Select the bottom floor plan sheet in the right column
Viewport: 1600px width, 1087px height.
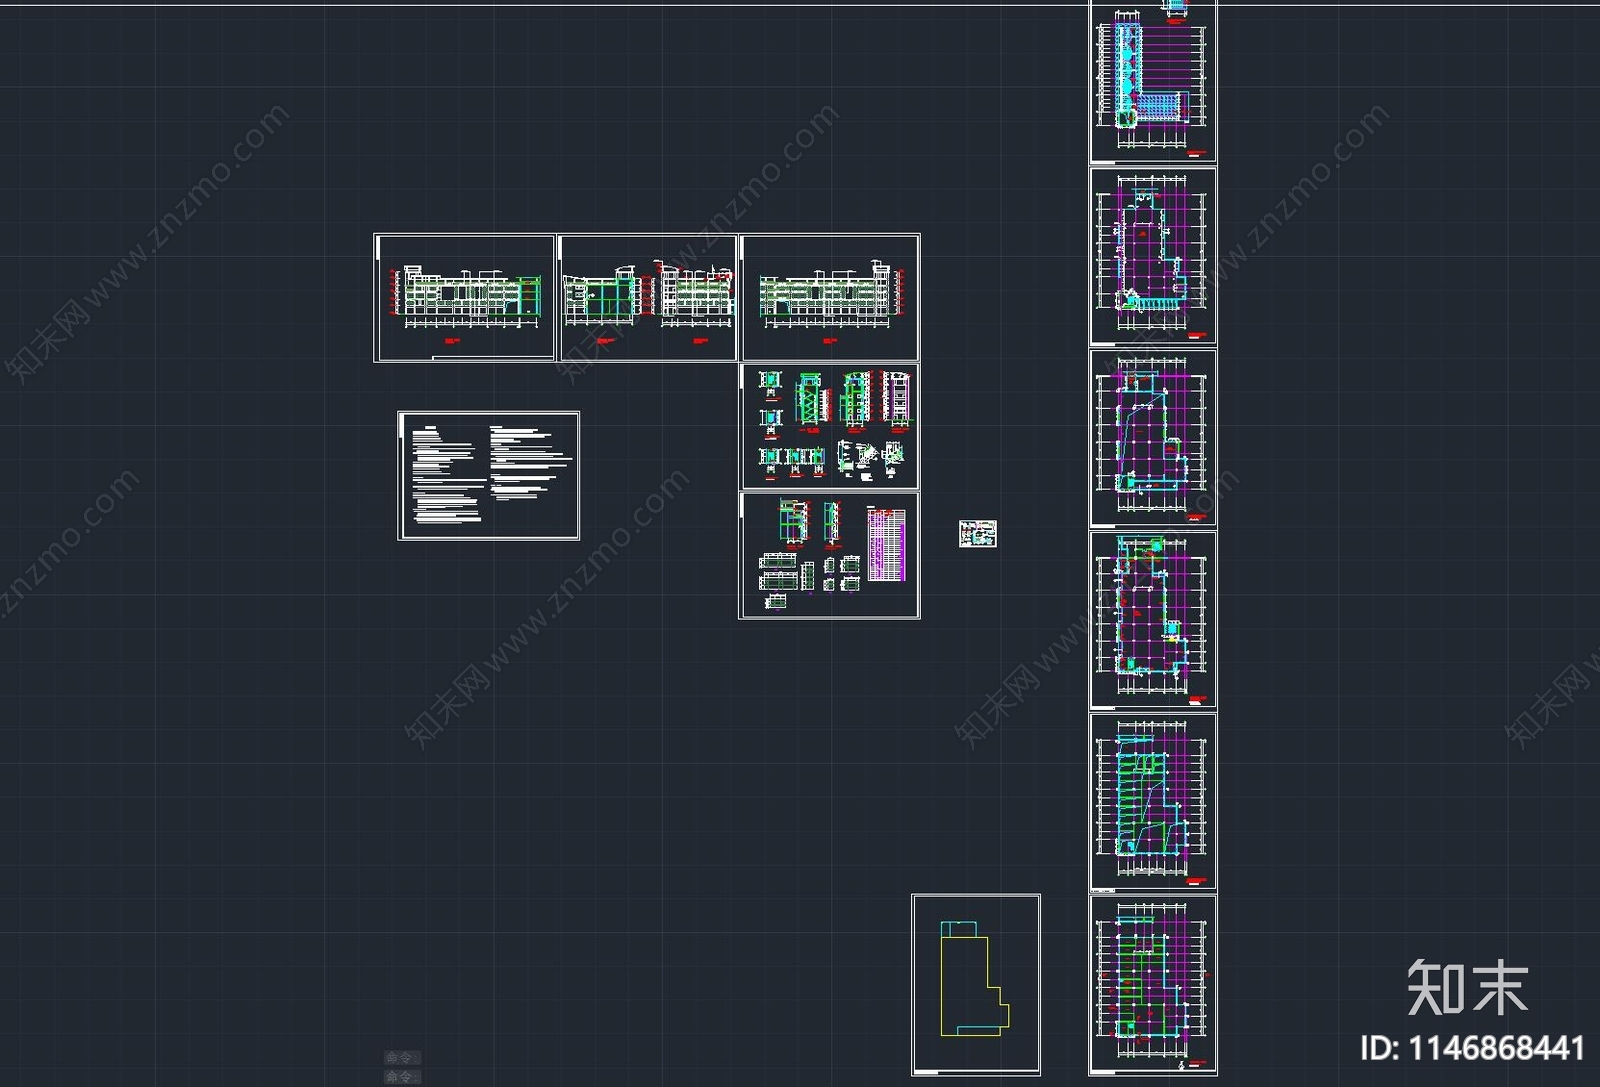pos(1152,985)
